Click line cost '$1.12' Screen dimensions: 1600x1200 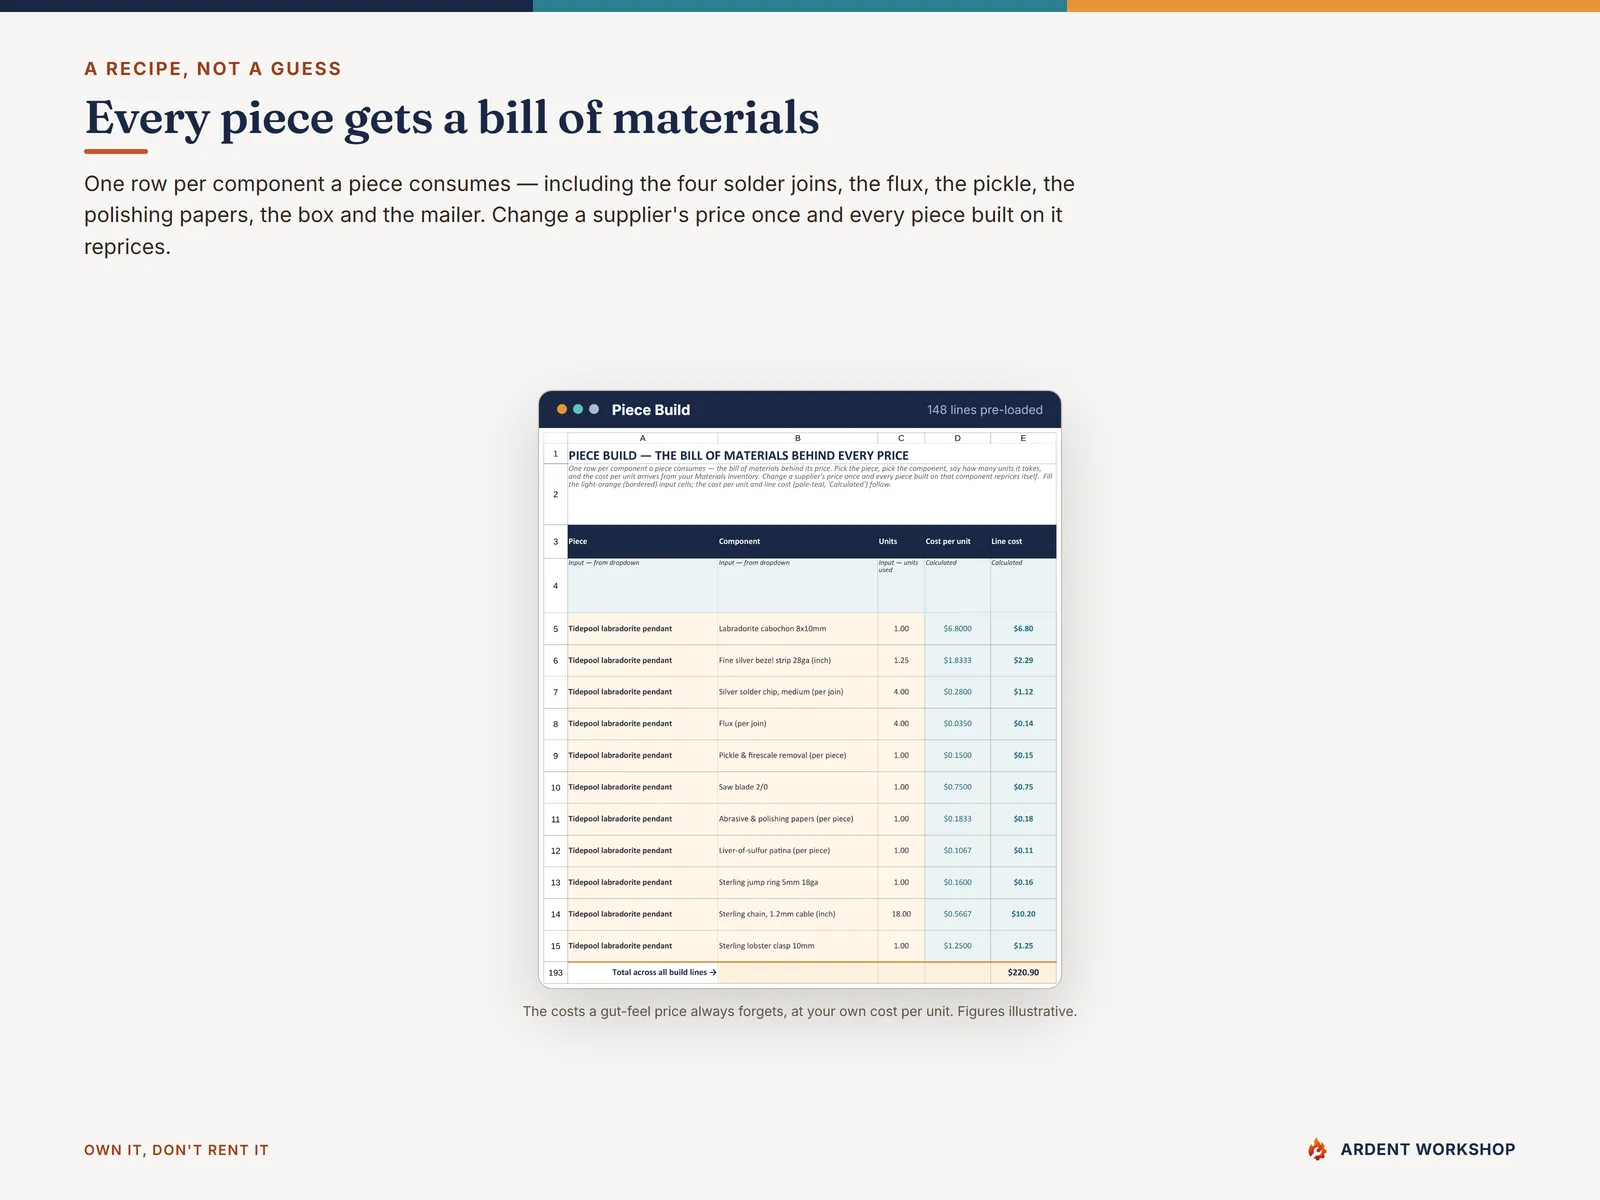click(x=1023, y=692)
